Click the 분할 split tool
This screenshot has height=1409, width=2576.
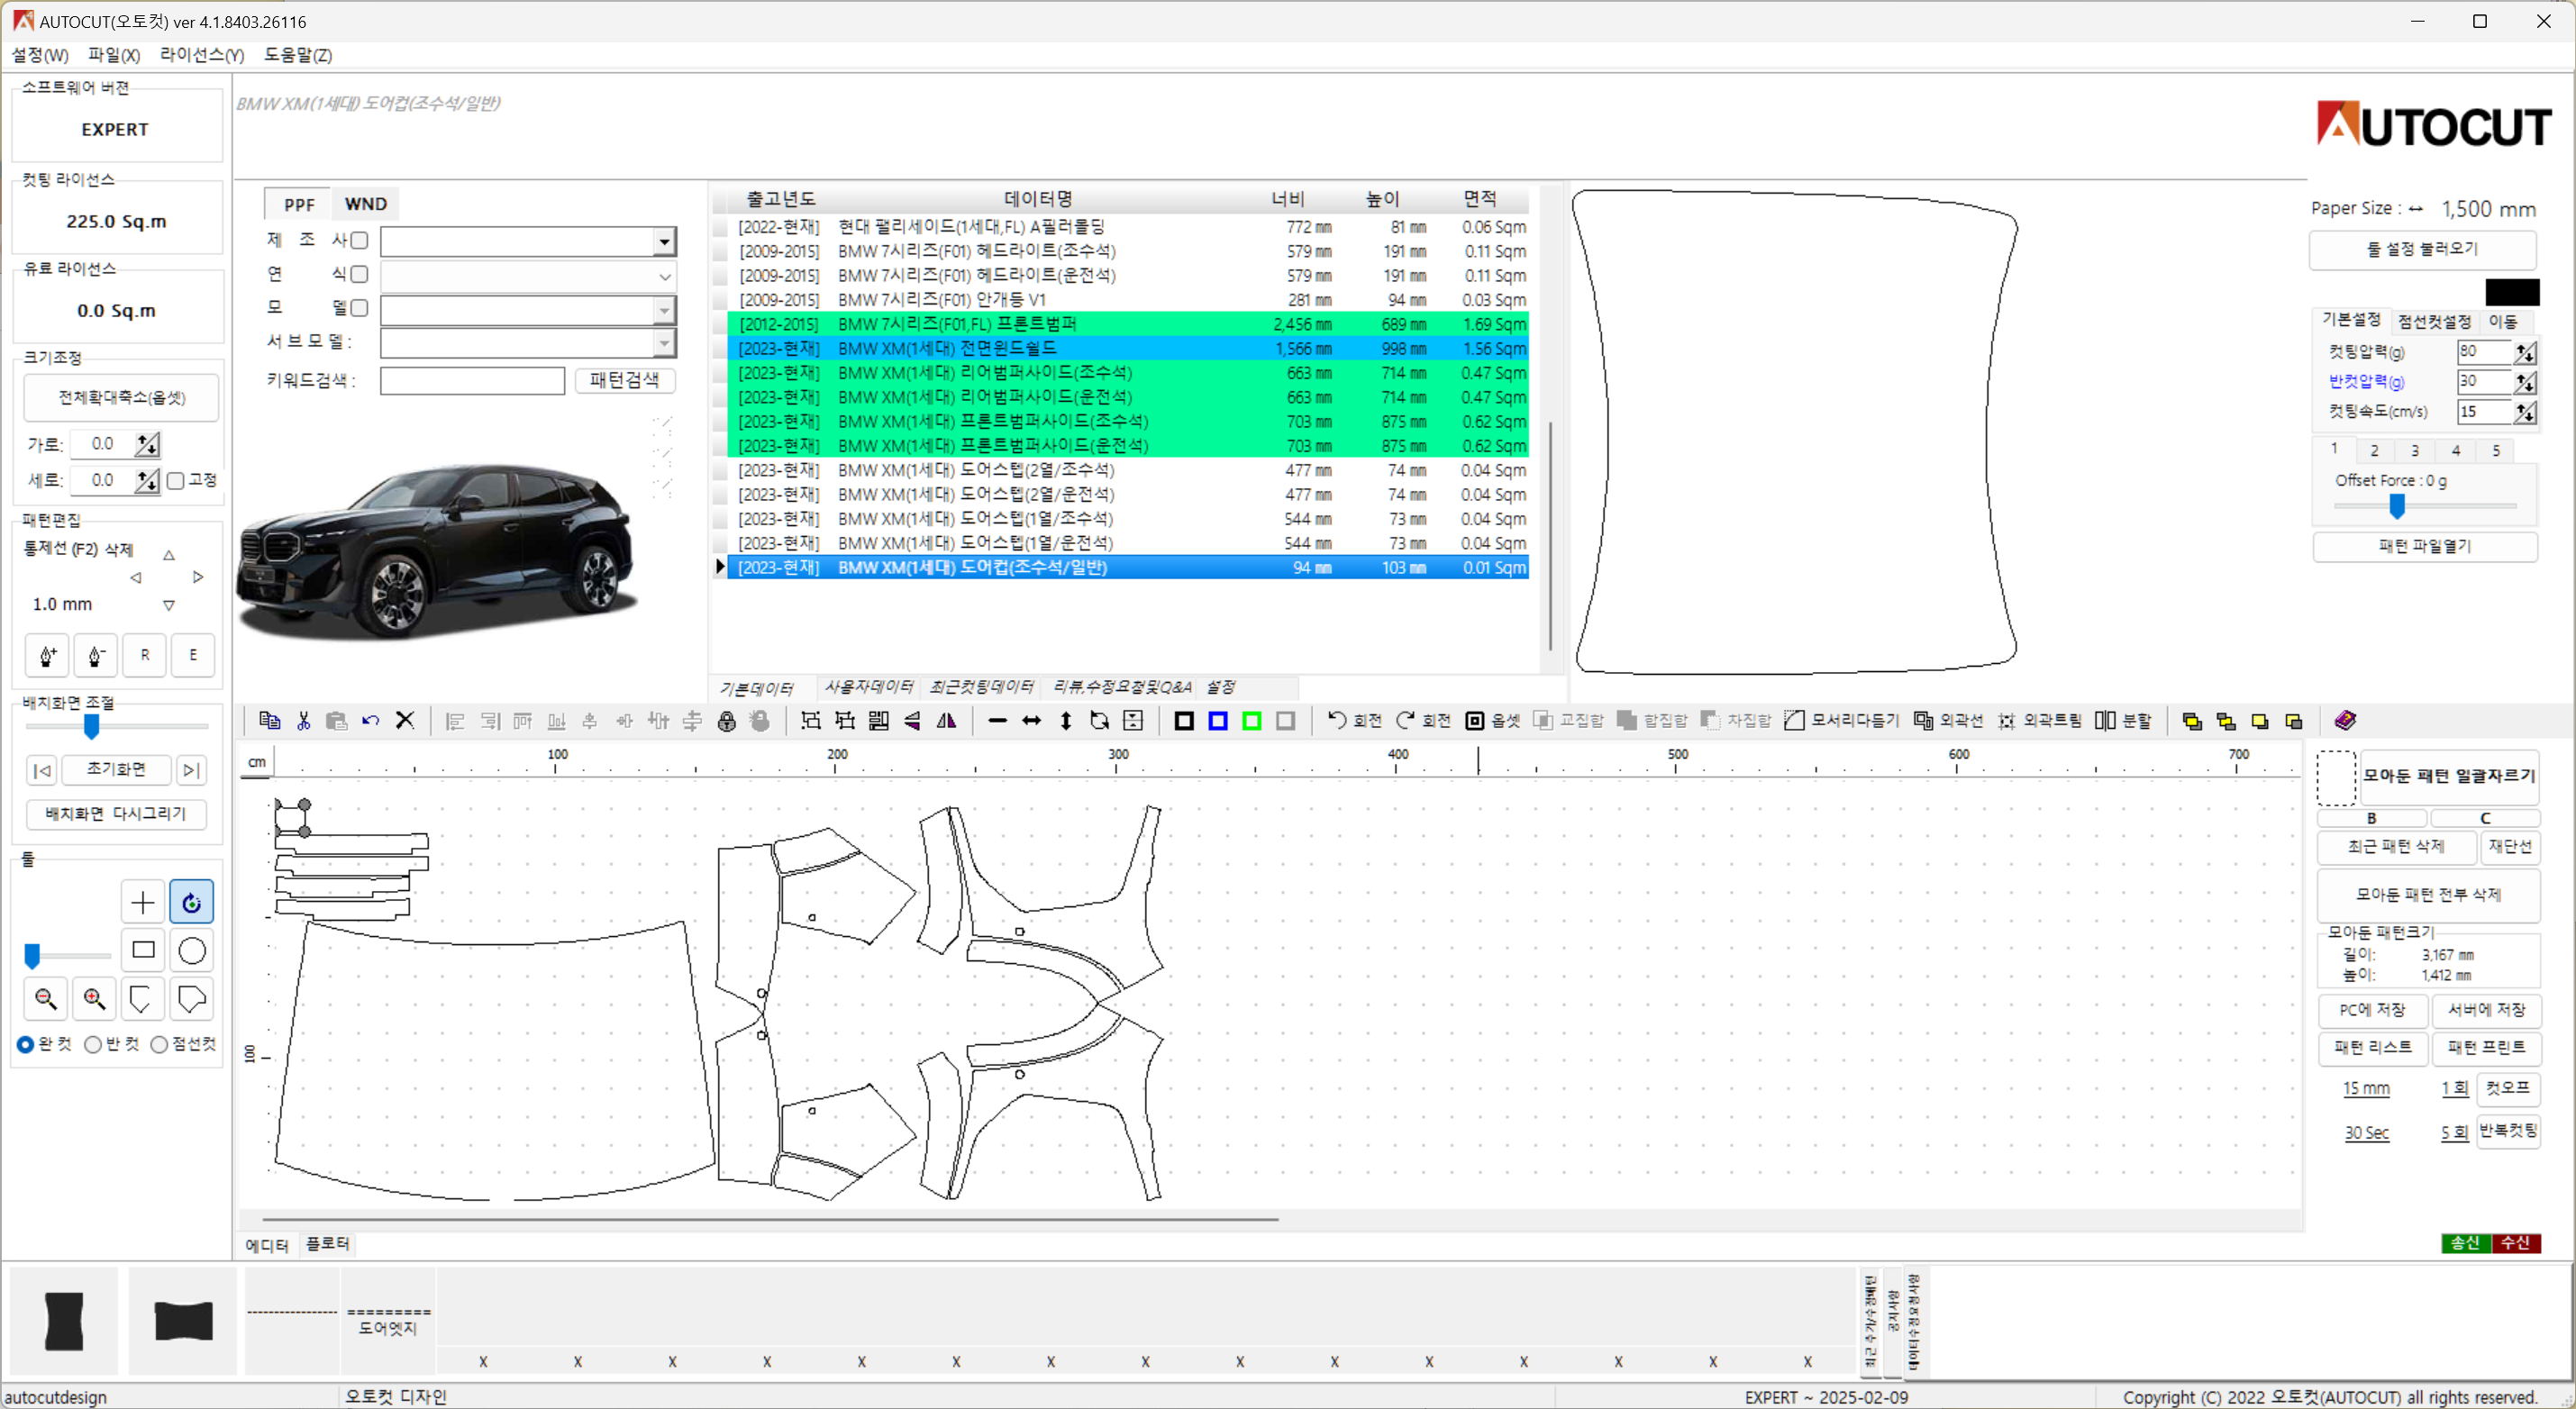click(2123, 720)
